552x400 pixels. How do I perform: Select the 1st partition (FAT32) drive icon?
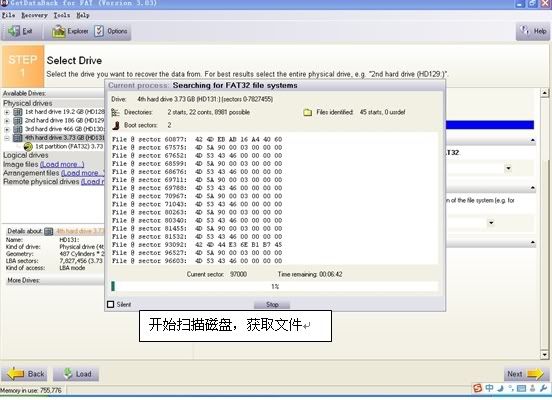pos(28,146)
